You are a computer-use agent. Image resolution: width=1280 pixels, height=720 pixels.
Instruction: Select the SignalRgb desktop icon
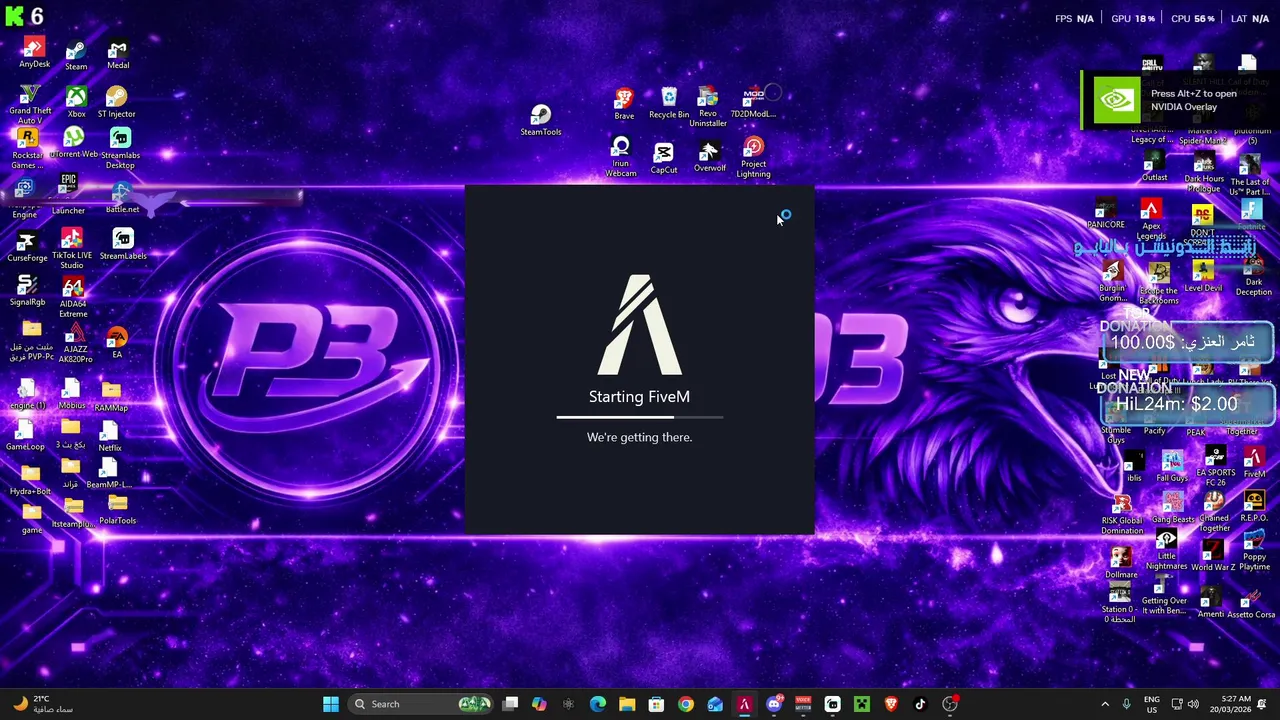pyautogui.click(x=27, y=291)
